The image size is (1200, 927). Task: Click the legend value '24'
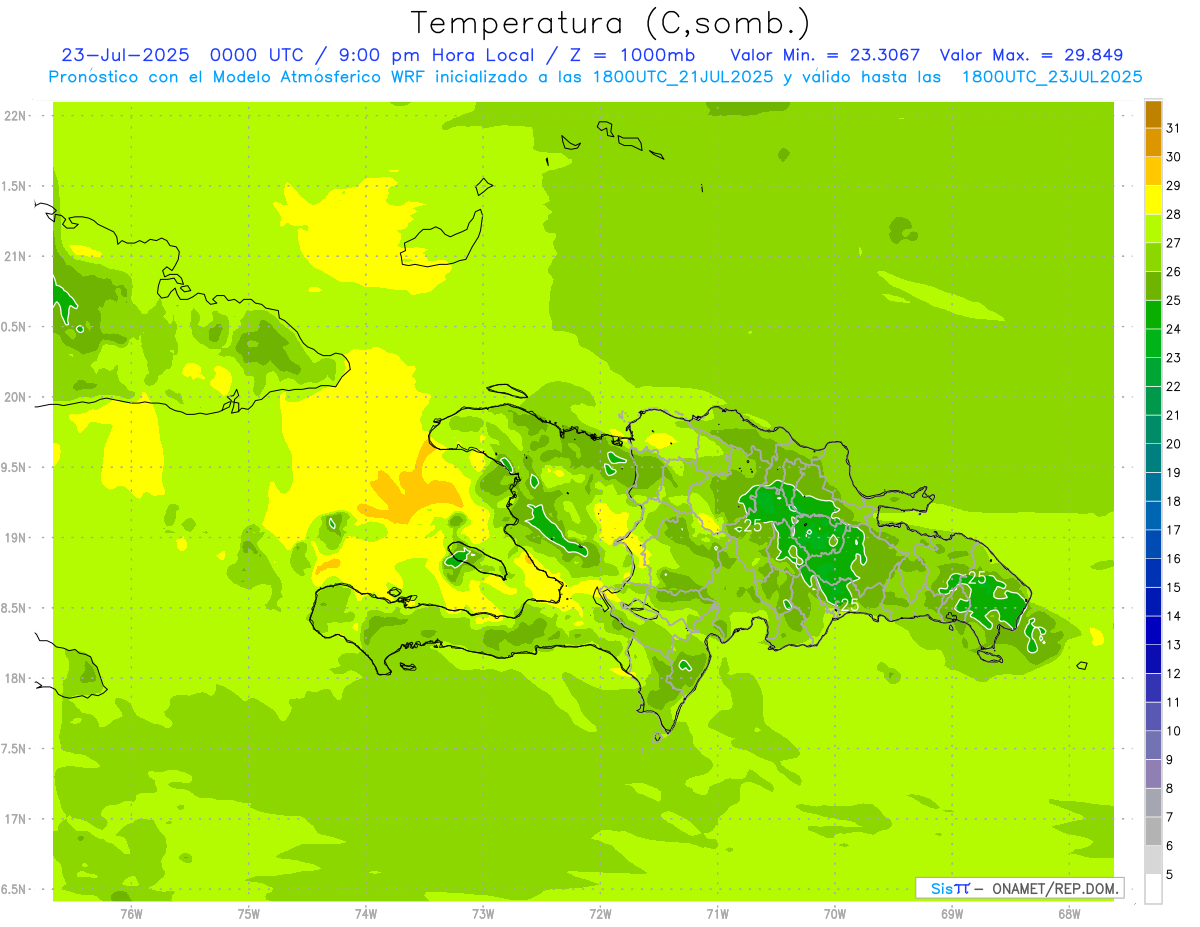(x=1174, y=329)
